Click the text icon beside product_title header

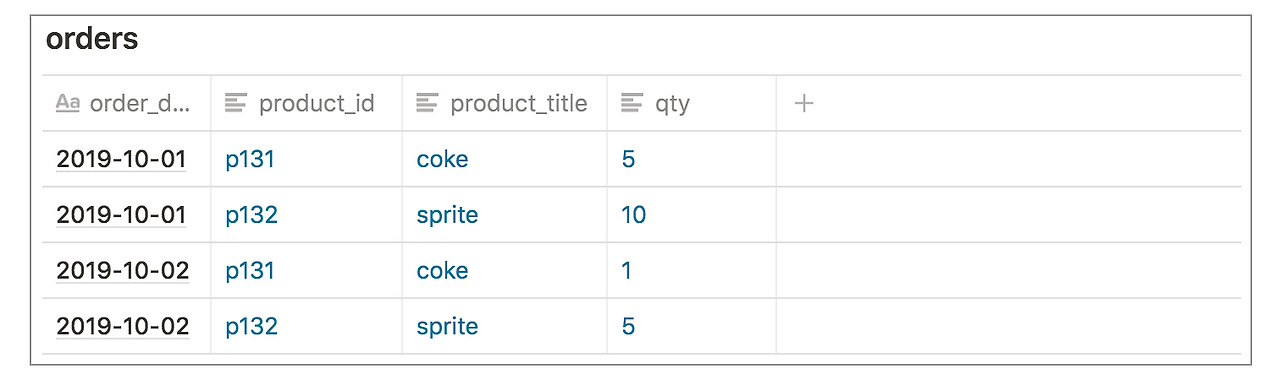428,103
